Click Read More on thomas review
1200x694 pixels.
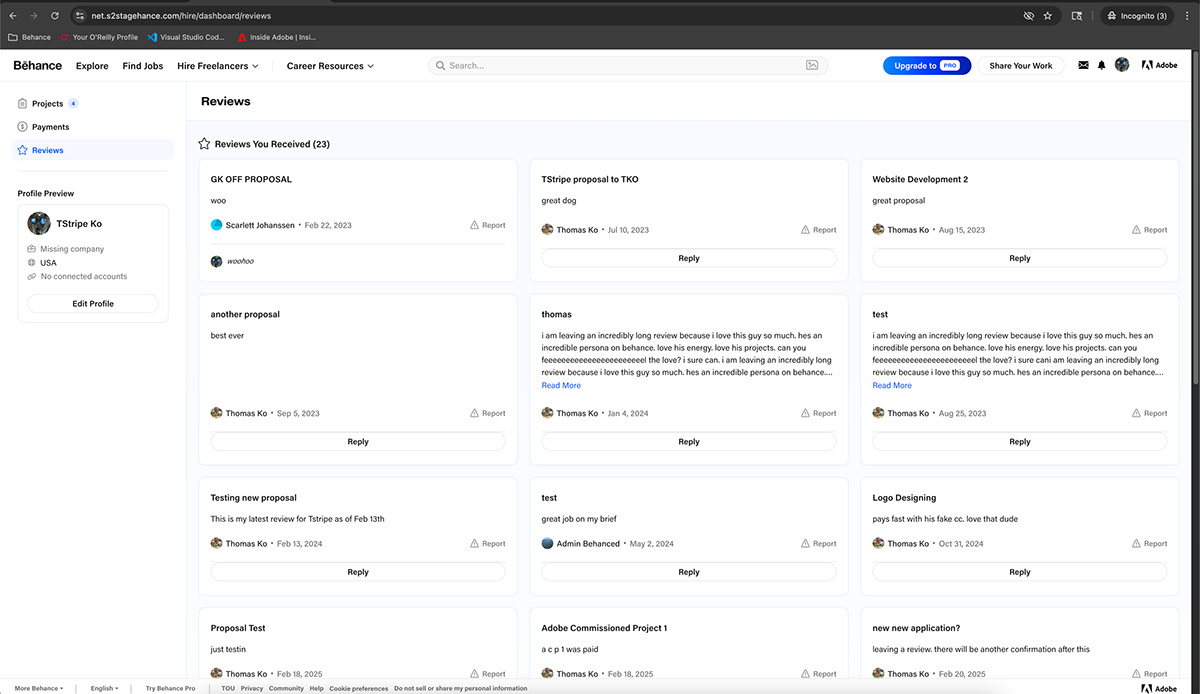coord(561,386)
